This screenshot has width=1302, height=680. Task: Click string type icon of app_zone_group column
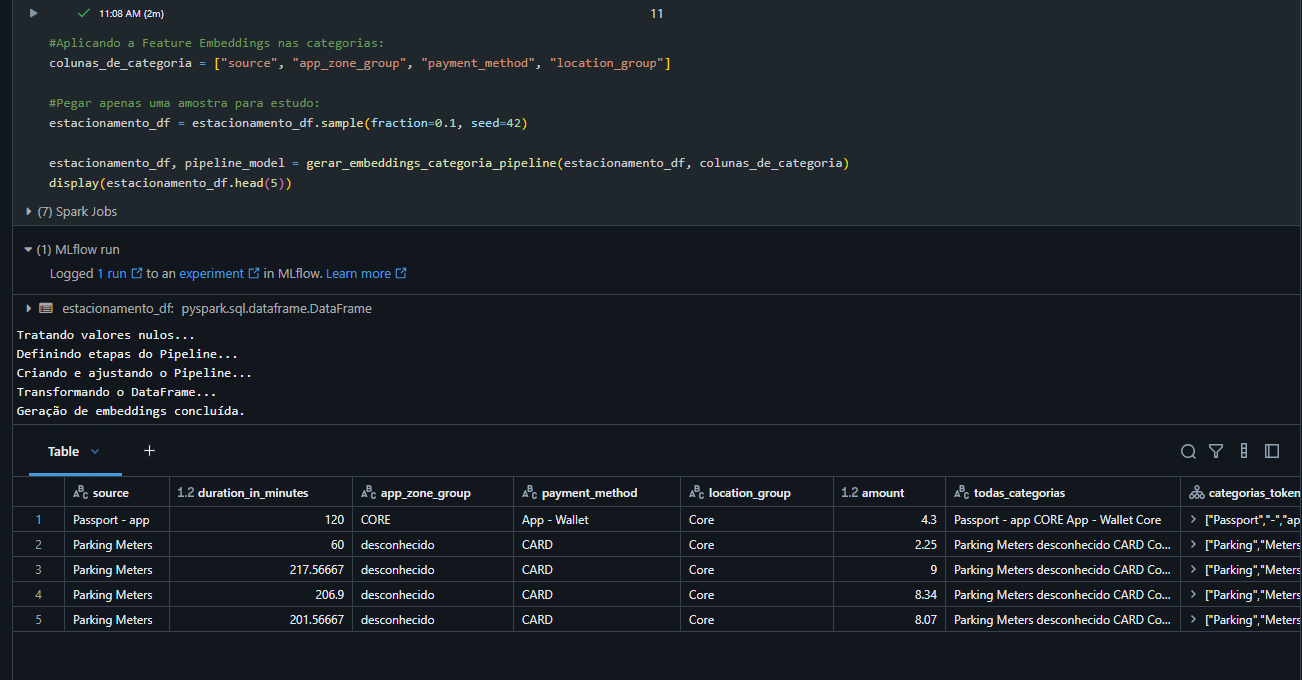(x=368, y=492)
